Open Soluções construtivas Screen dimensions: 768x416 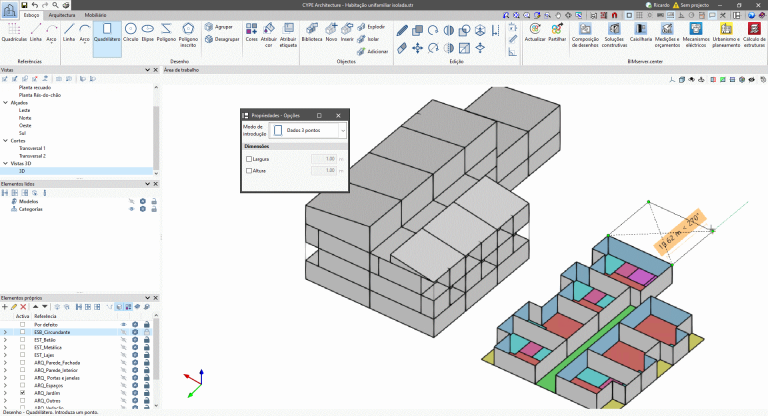pyautogui.click(x=614, y=35)
